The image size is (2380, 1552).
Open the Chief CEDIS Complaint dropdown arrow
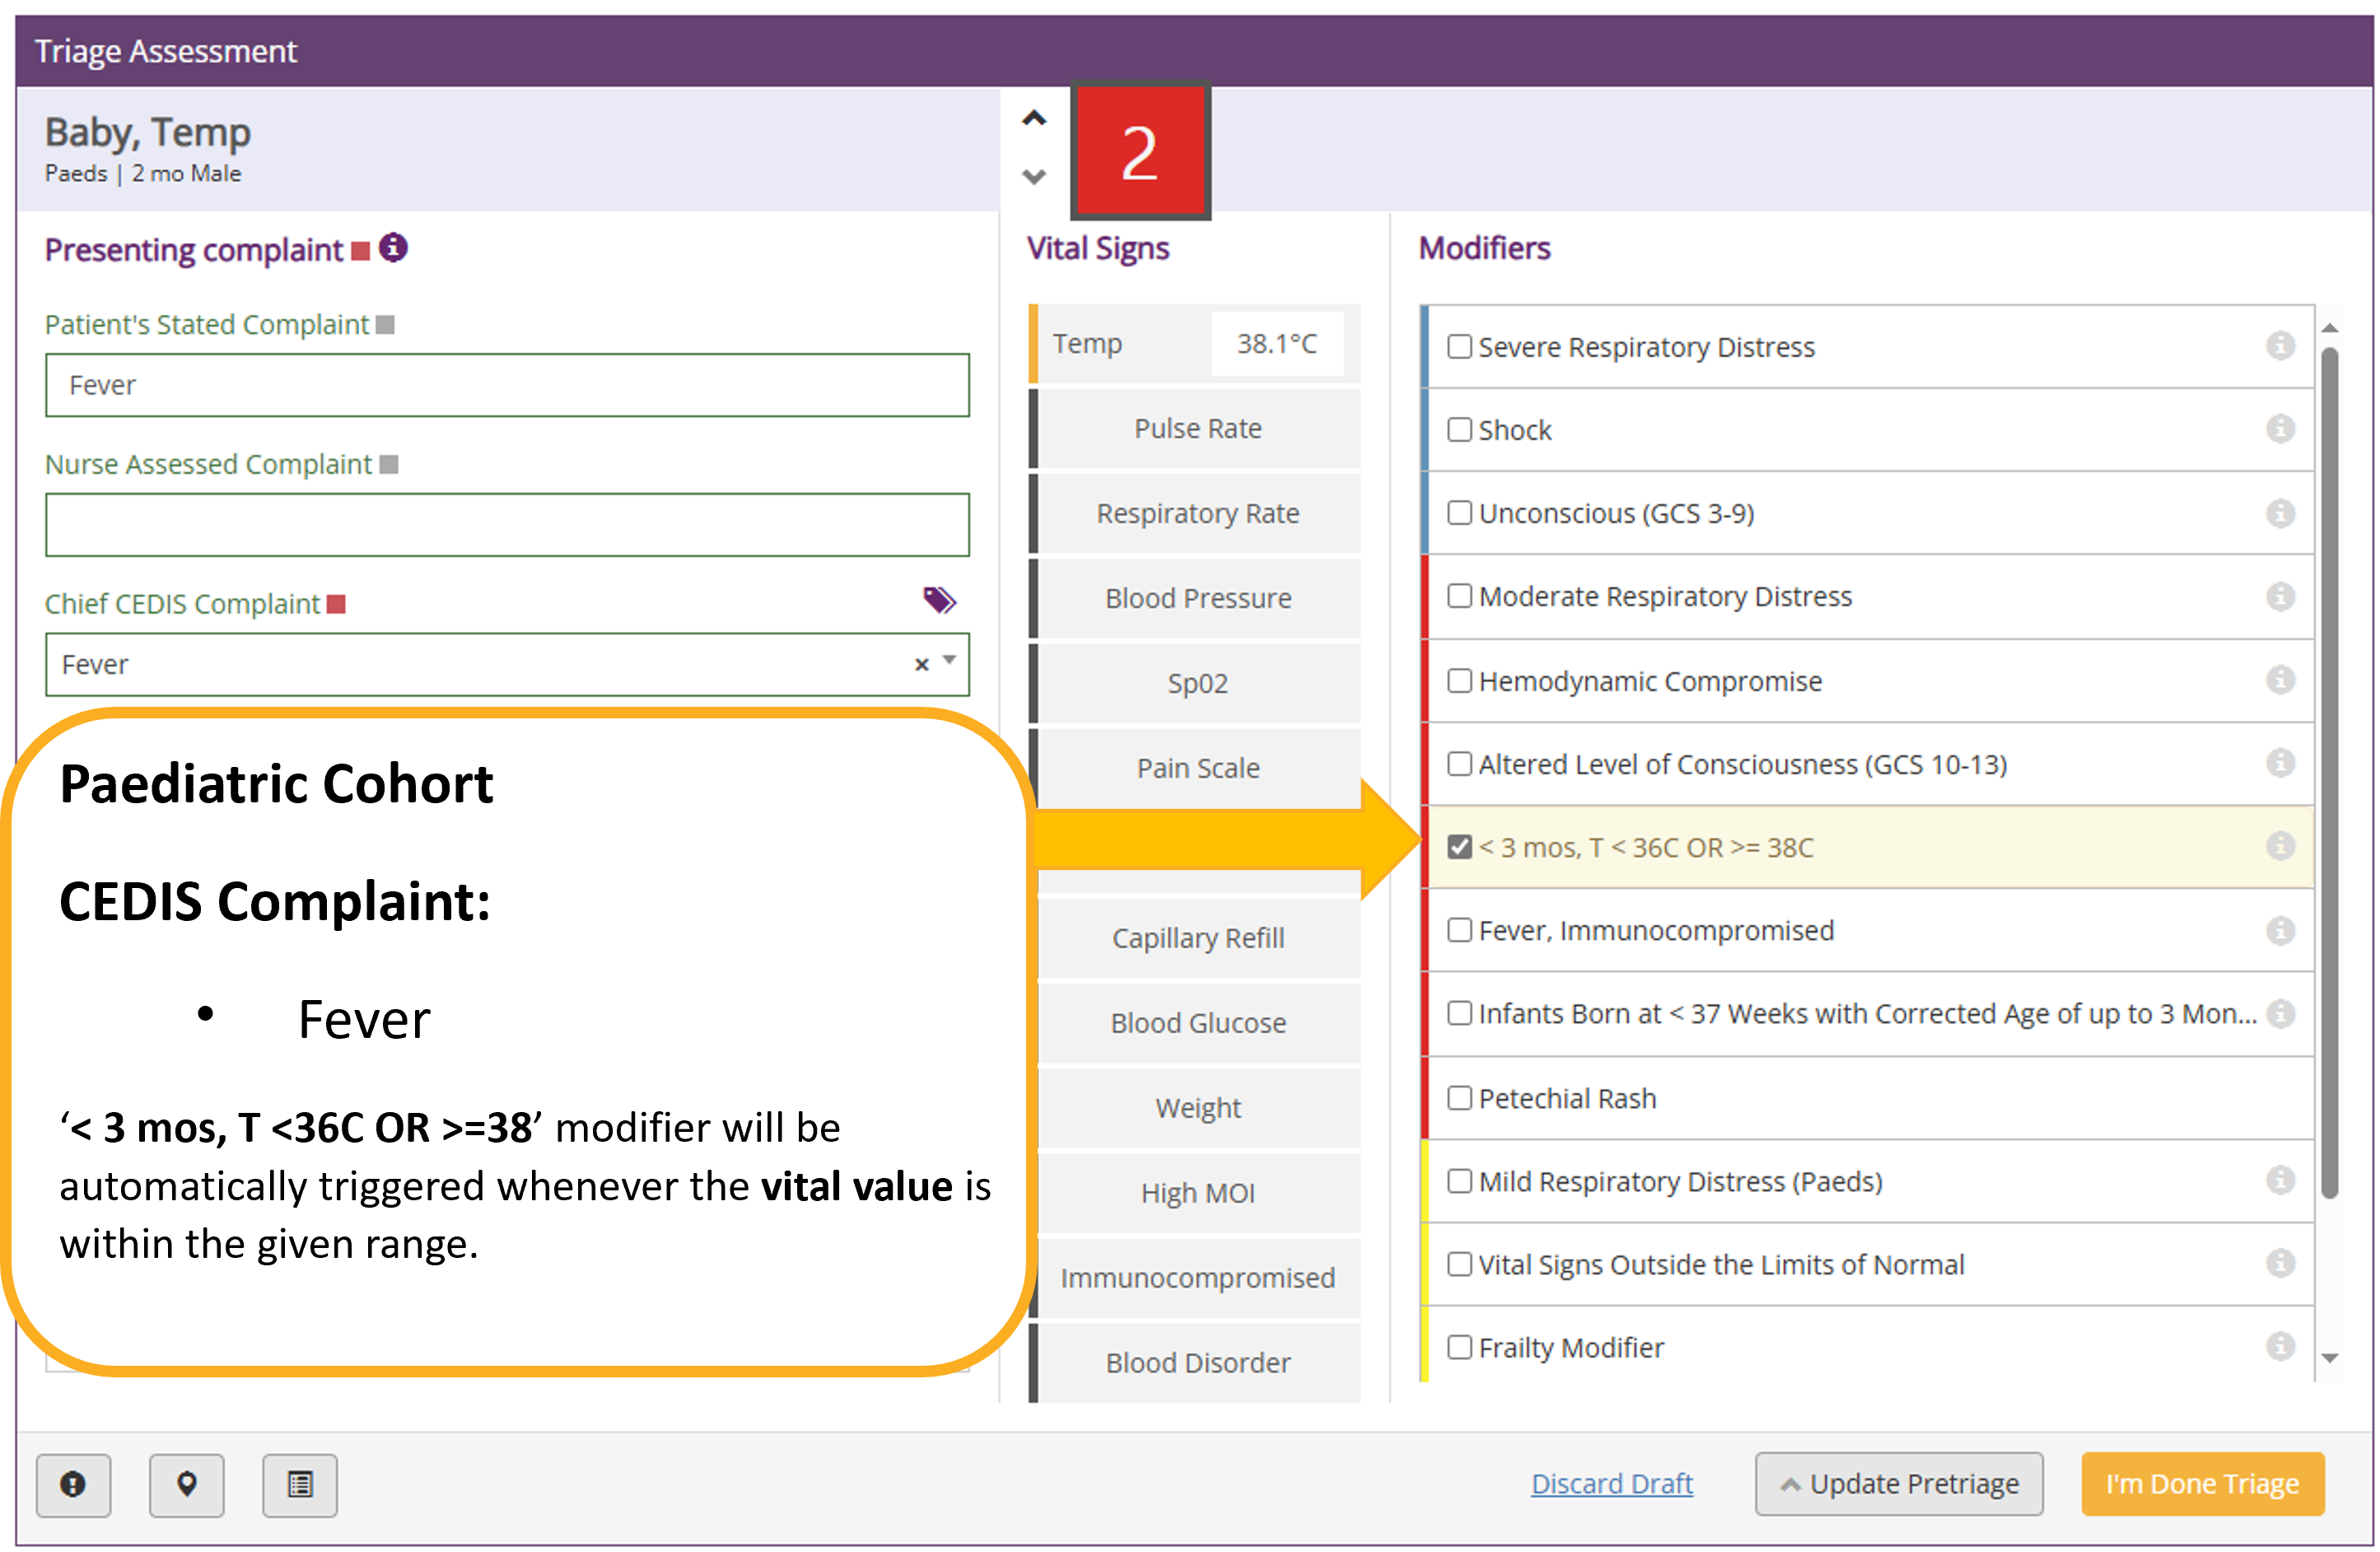coord(950,661)
